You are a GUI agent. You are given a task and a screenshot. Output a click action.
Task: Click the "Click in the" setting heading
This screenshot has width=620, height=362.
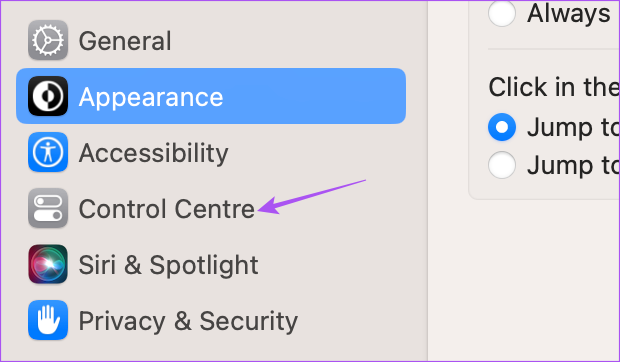[x=554, y=87]
